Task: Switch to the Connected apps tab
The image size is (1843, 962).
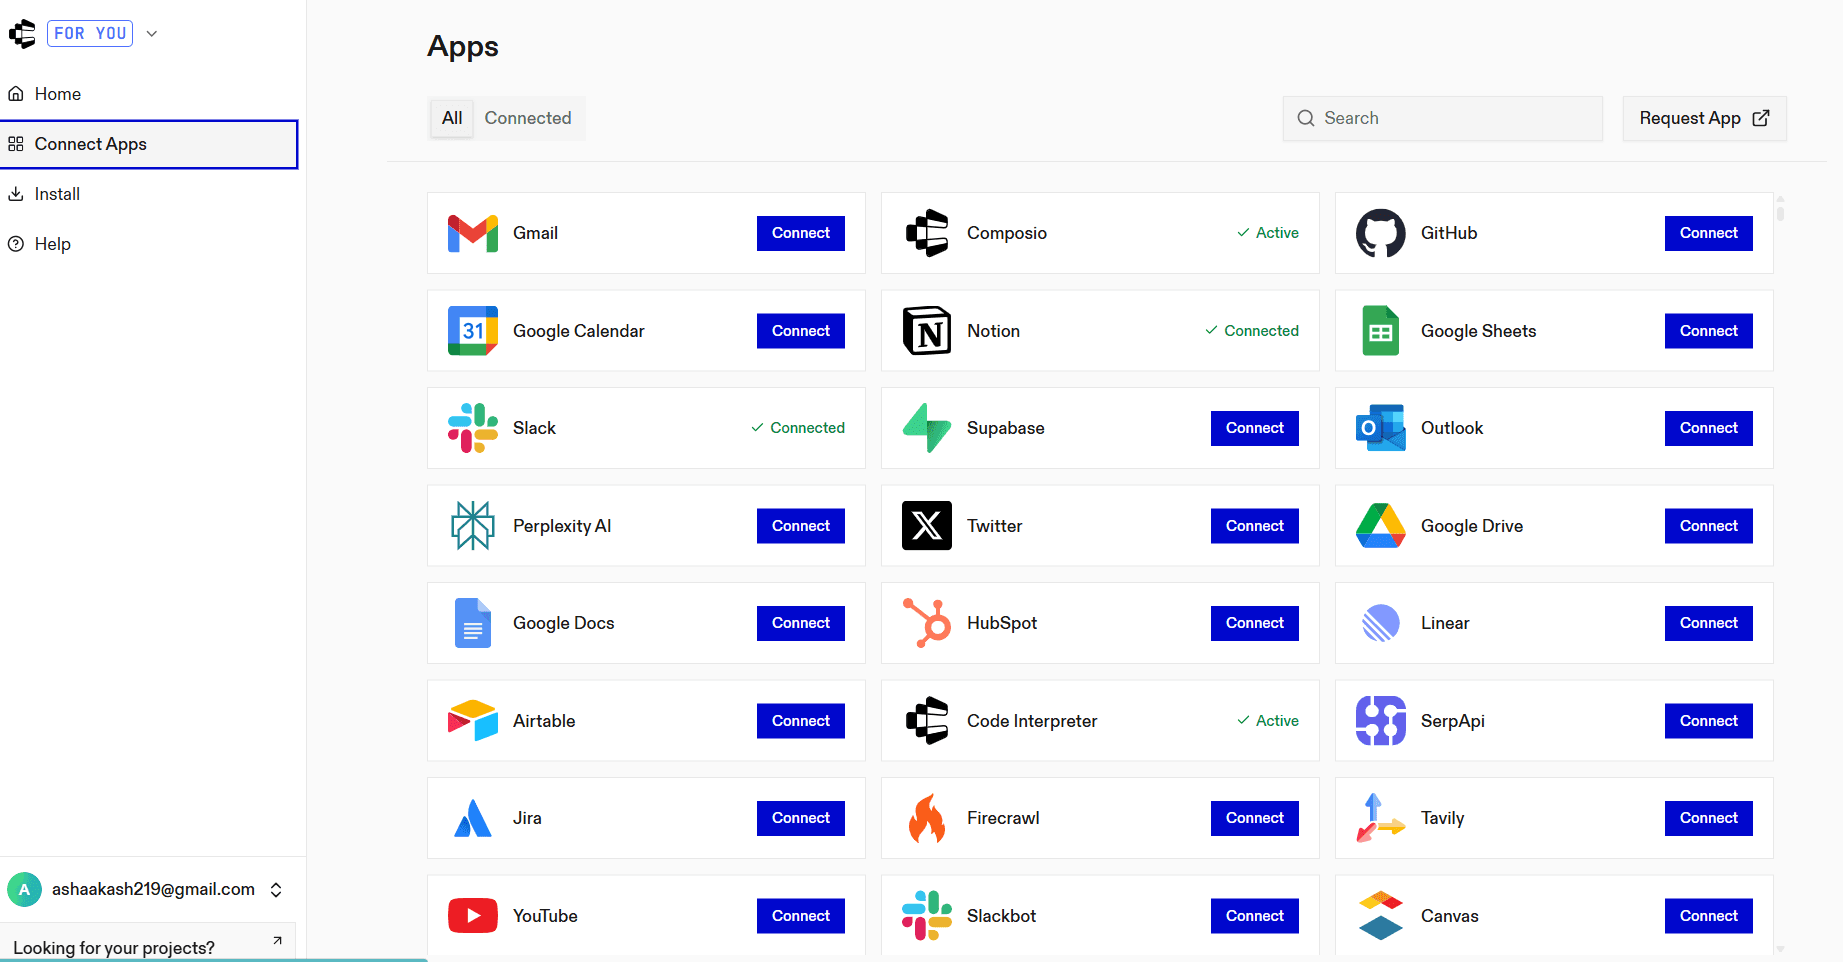Action: pos(528,118)
